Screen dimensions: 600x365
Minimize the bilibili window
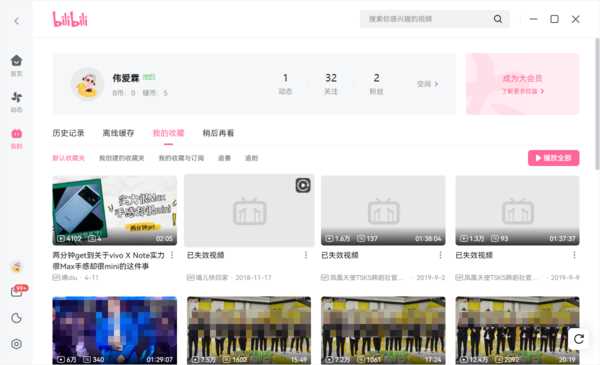click(x=533, y=19)
